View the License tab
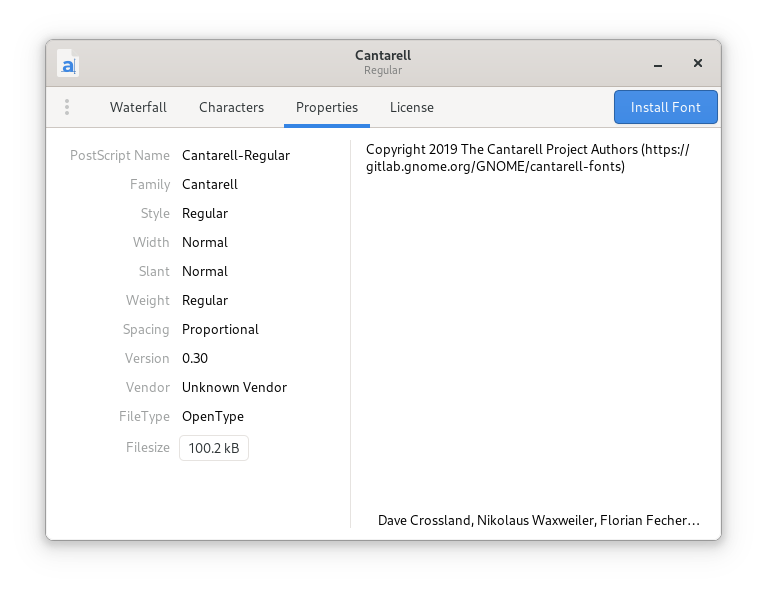 411,107
